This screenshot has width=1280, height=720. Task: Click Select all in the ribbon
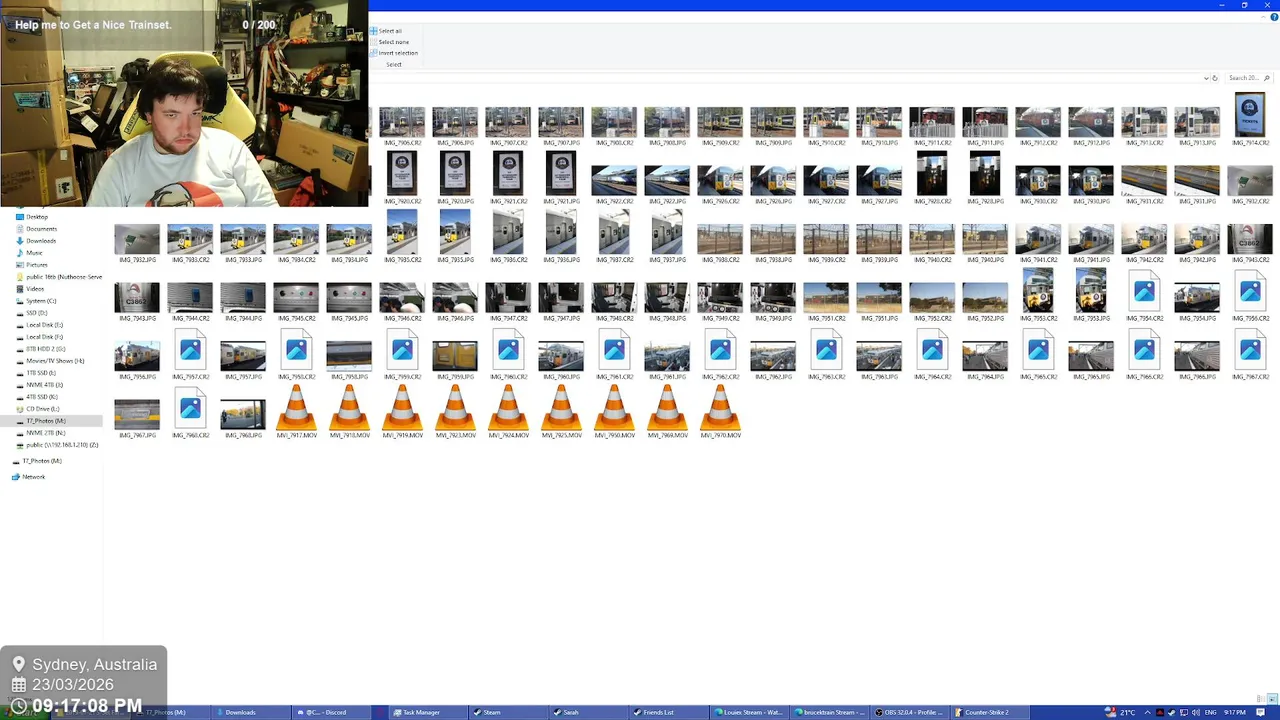386,31
